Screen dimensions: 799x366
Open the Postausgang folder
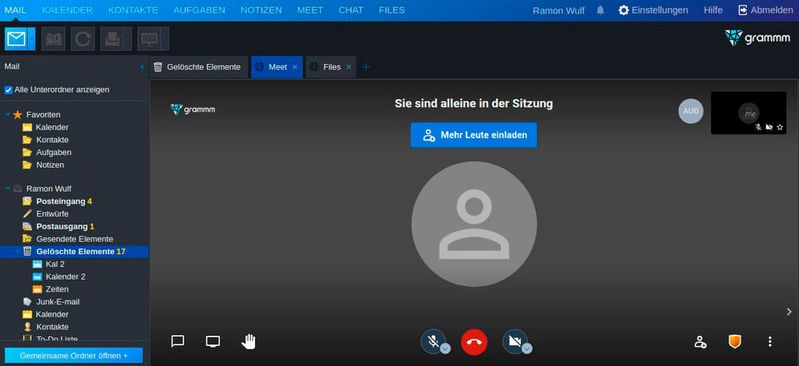(x=61, y=226)
